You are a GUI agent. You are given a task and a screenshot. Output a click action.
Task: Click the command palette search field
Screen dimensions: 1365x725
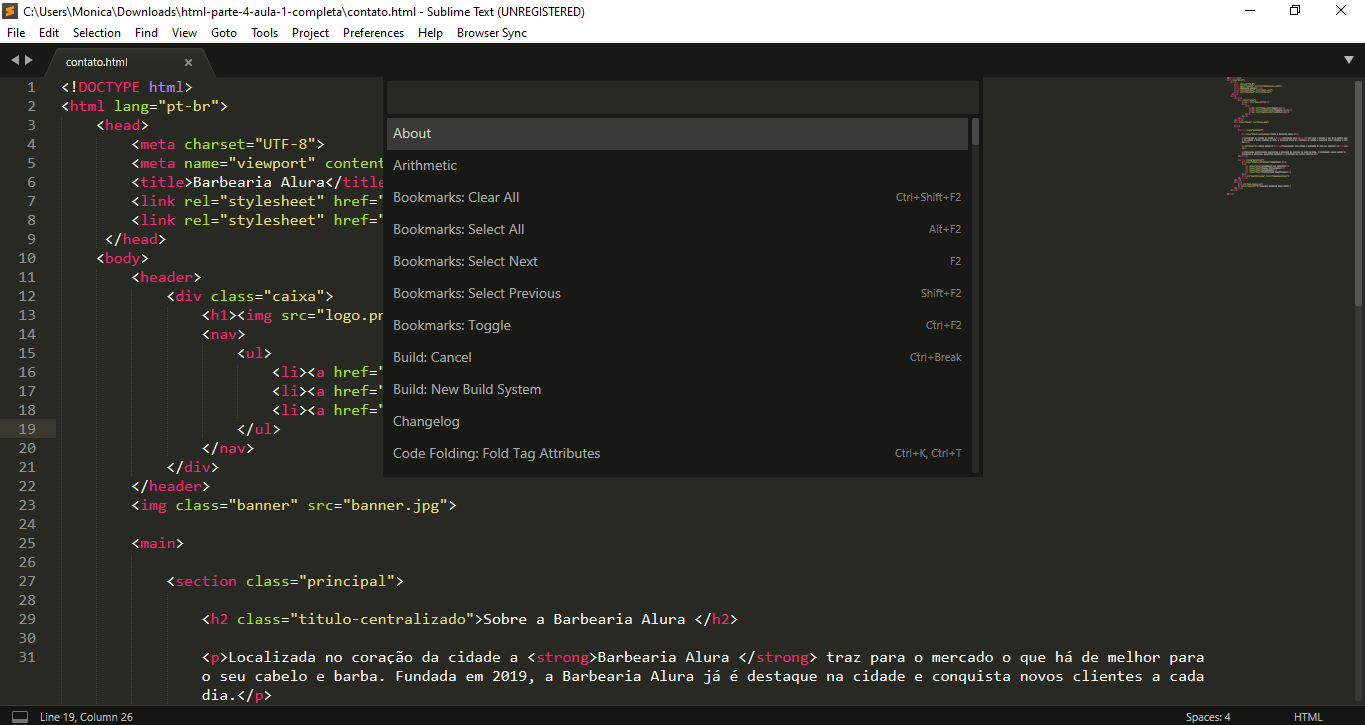point(682,98)
